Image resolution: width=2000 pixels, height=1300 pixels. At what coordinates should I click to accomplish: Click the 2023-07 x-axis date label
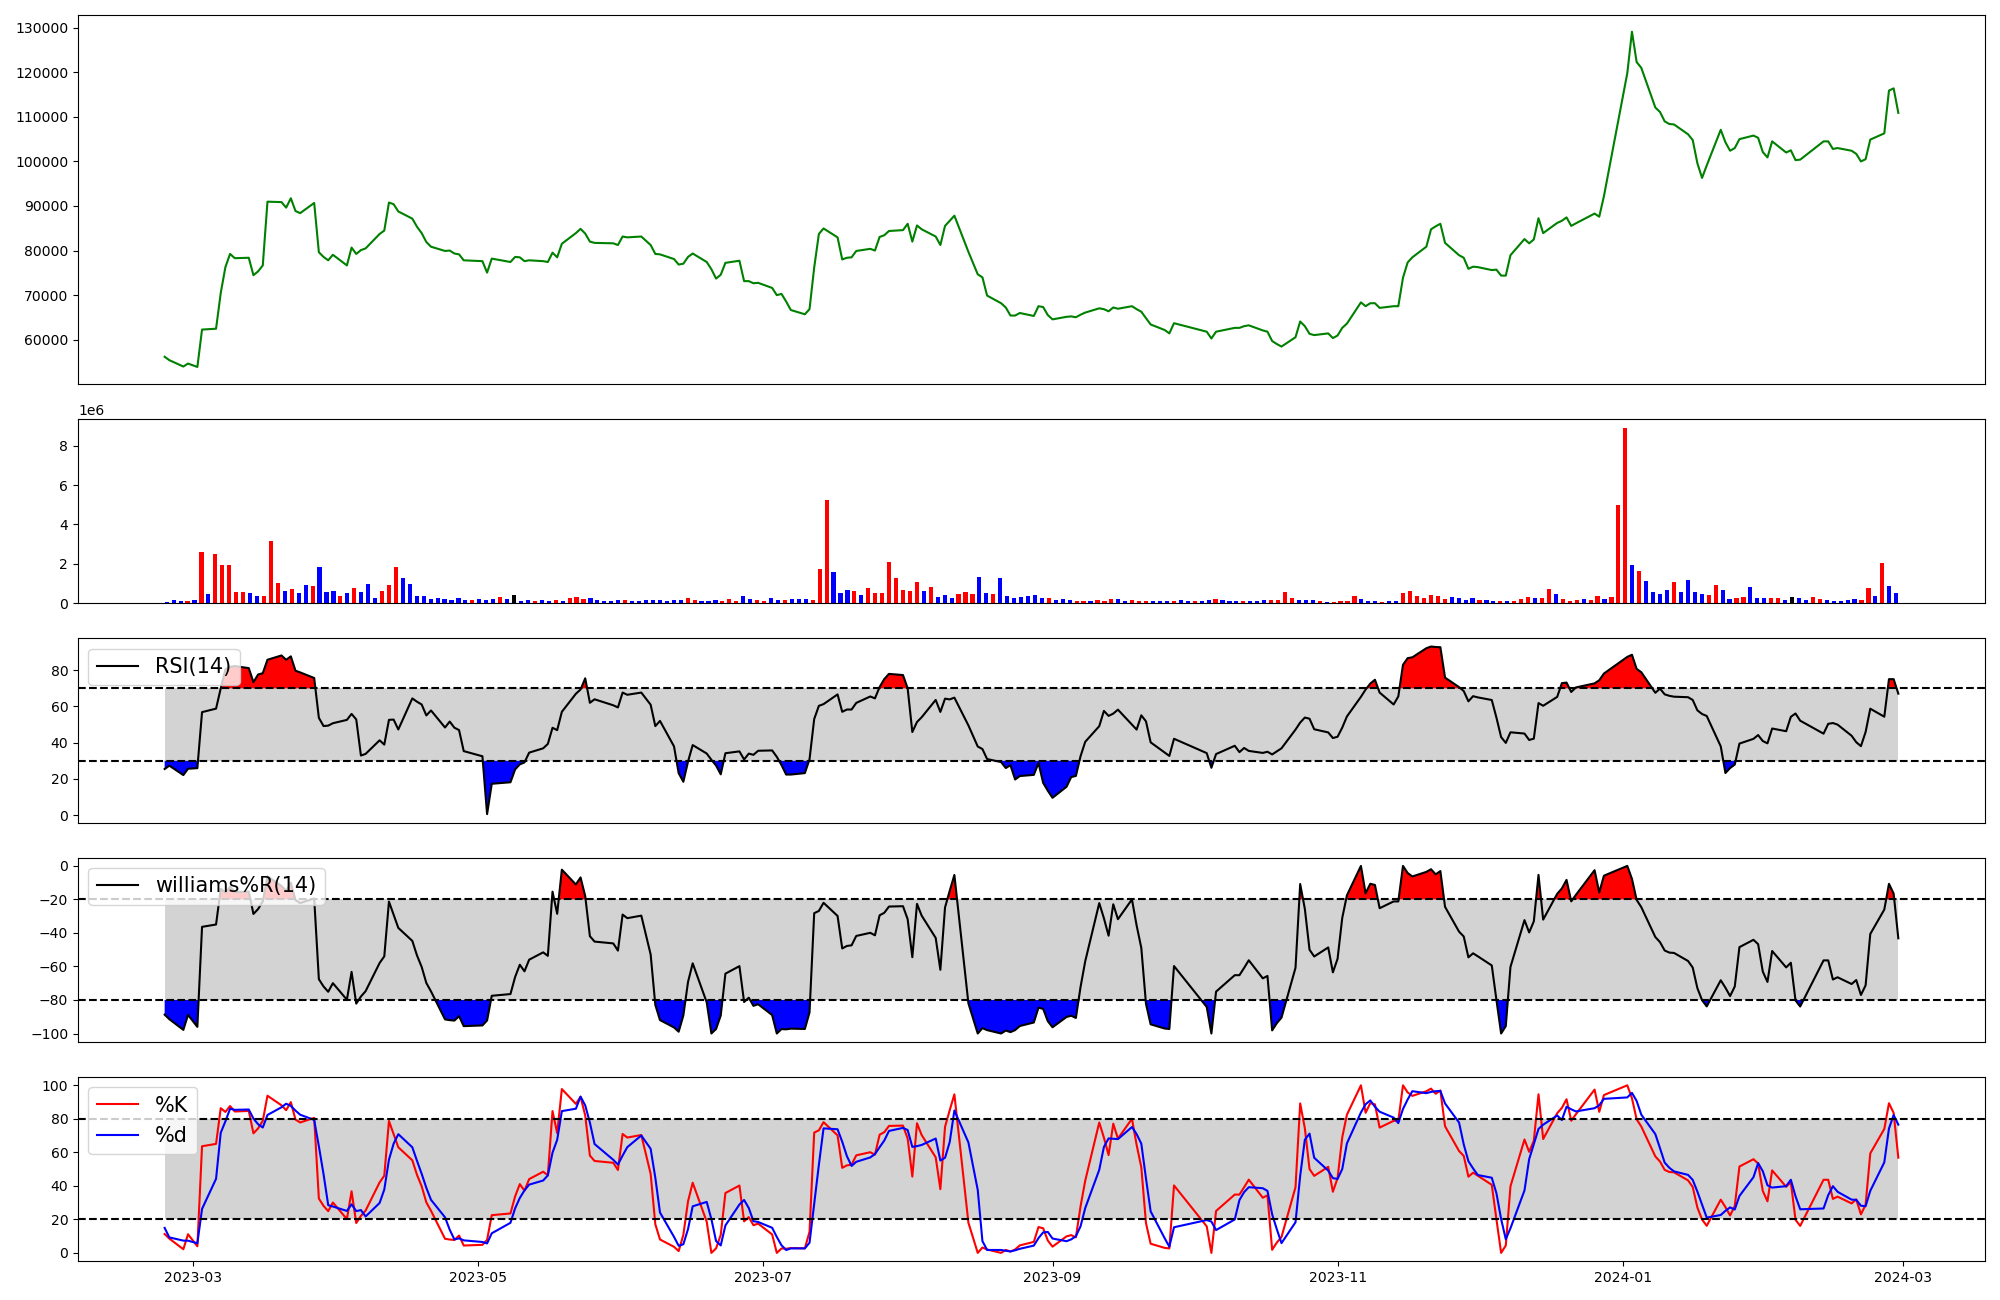click(x=764, y=1277)
